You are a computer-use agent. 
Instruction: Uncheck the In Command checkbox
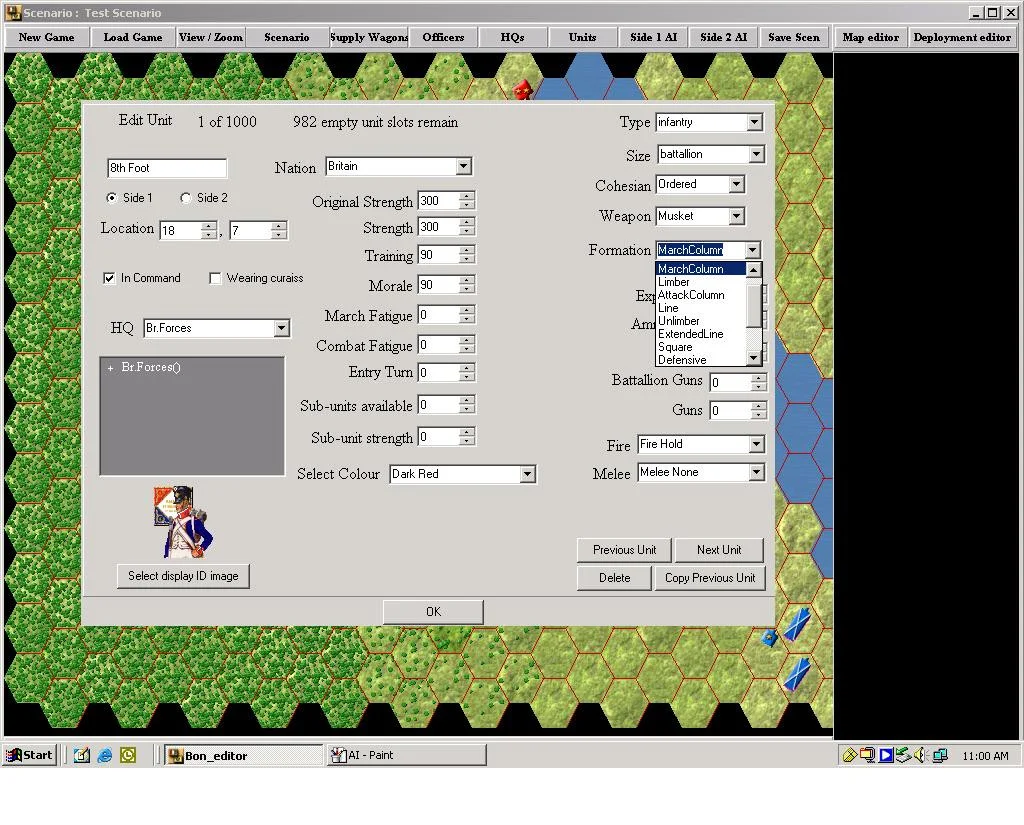pyautogui.click(x=109, y=278)
